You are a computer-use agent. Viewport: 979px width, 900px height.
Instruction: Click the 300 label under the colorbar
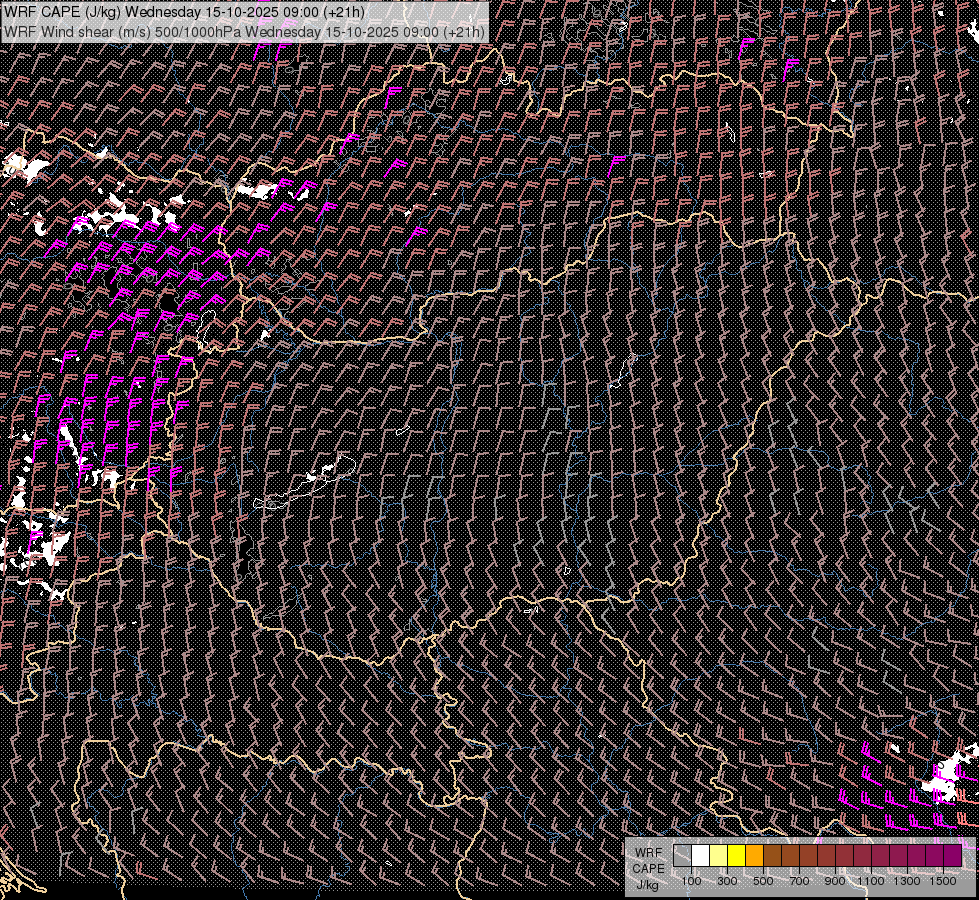(727, 881)
